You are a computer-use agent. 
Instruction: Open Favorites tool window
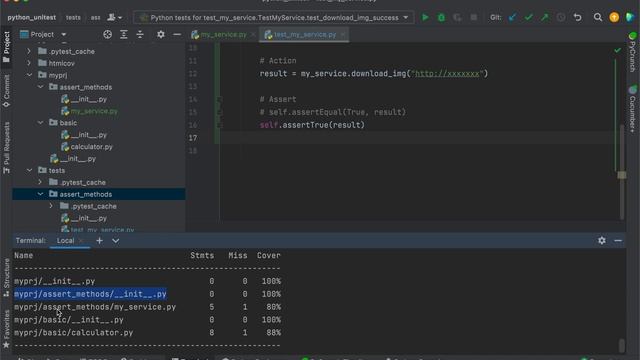point(6,329)
